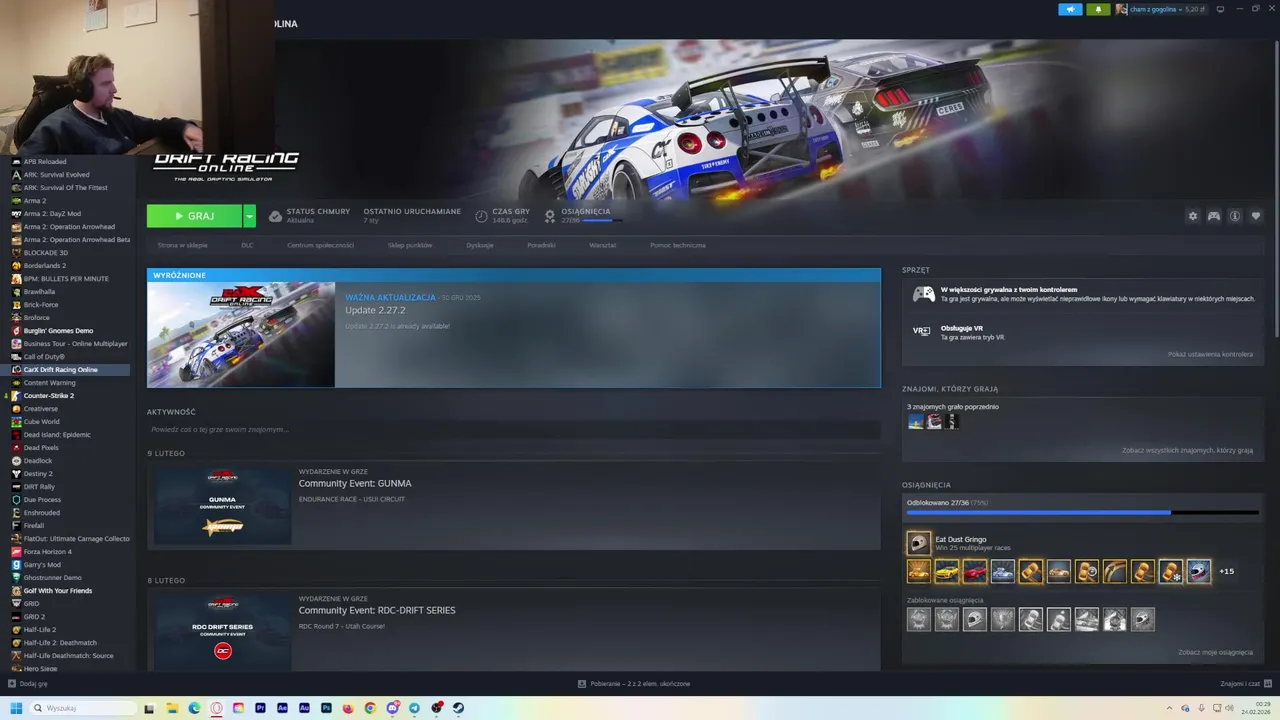Viewport: 1280px width, 720px height.
Task: Open Google Chrome from taskbar
Action: click(x=370, y=708)
